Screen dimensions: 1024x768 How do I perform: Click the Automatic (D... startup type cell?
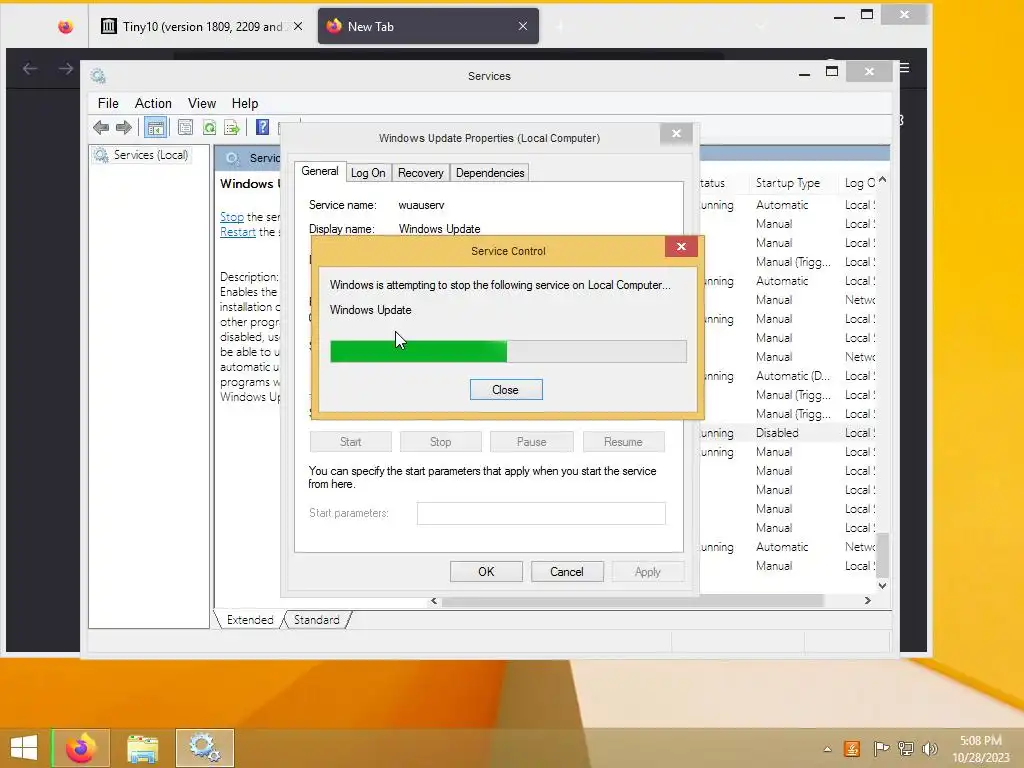(793, 376)
